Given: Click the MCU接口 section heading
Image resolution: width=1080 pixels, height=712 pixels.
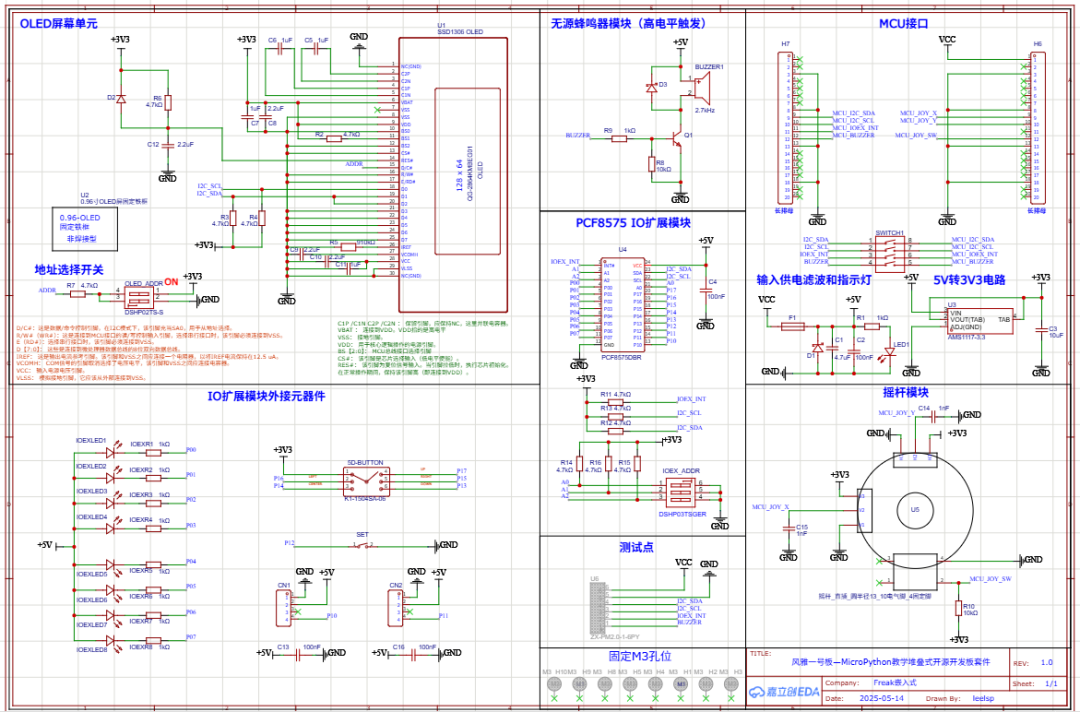Looking at the screenshot, I should pyautogui.click(x=903, y=23).
